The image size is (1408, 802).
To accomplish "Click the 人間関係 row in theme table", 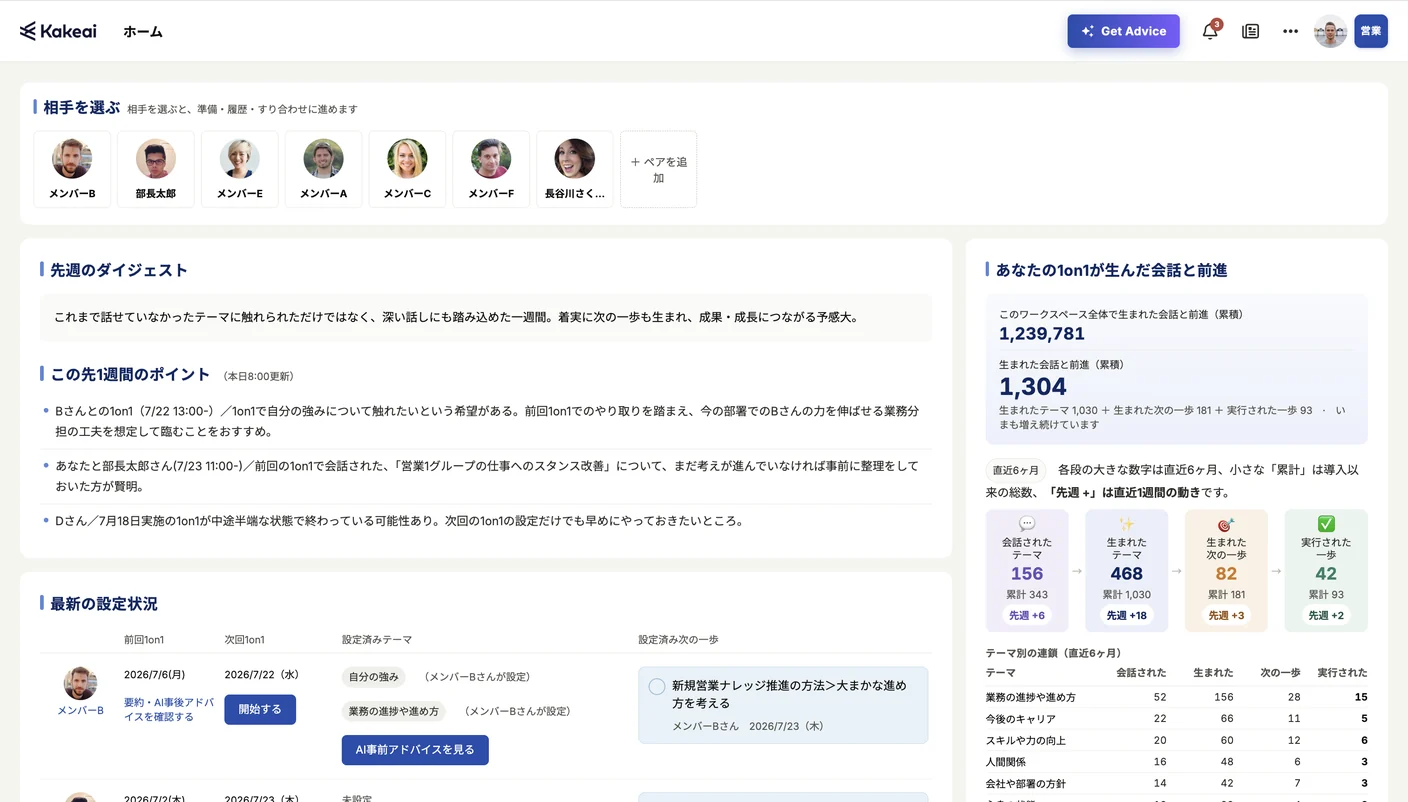I will coord(1177,762).
